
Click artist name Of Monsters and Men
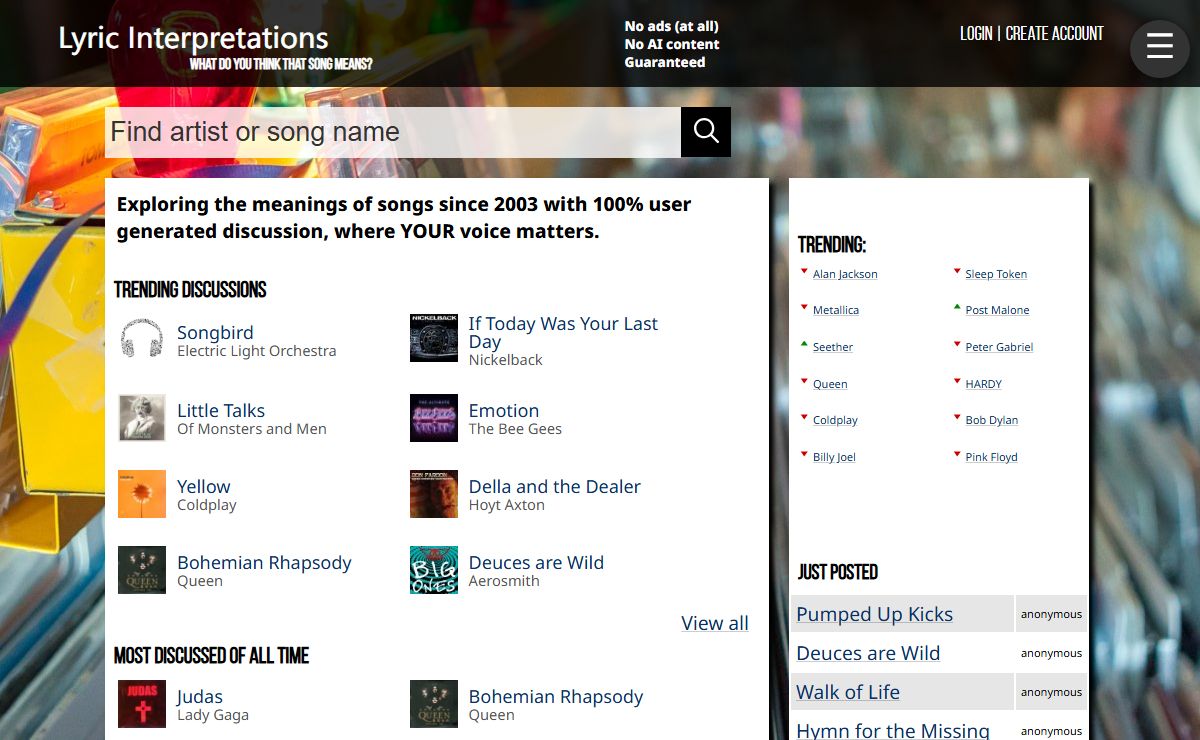(252, 429)
